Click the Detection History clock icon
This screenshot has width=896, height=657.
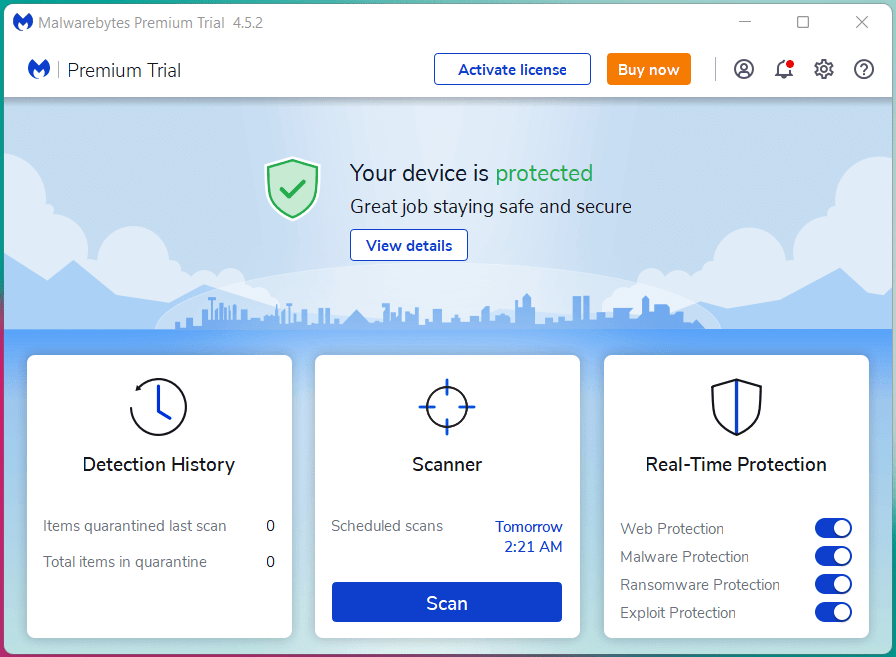[159, 407]
